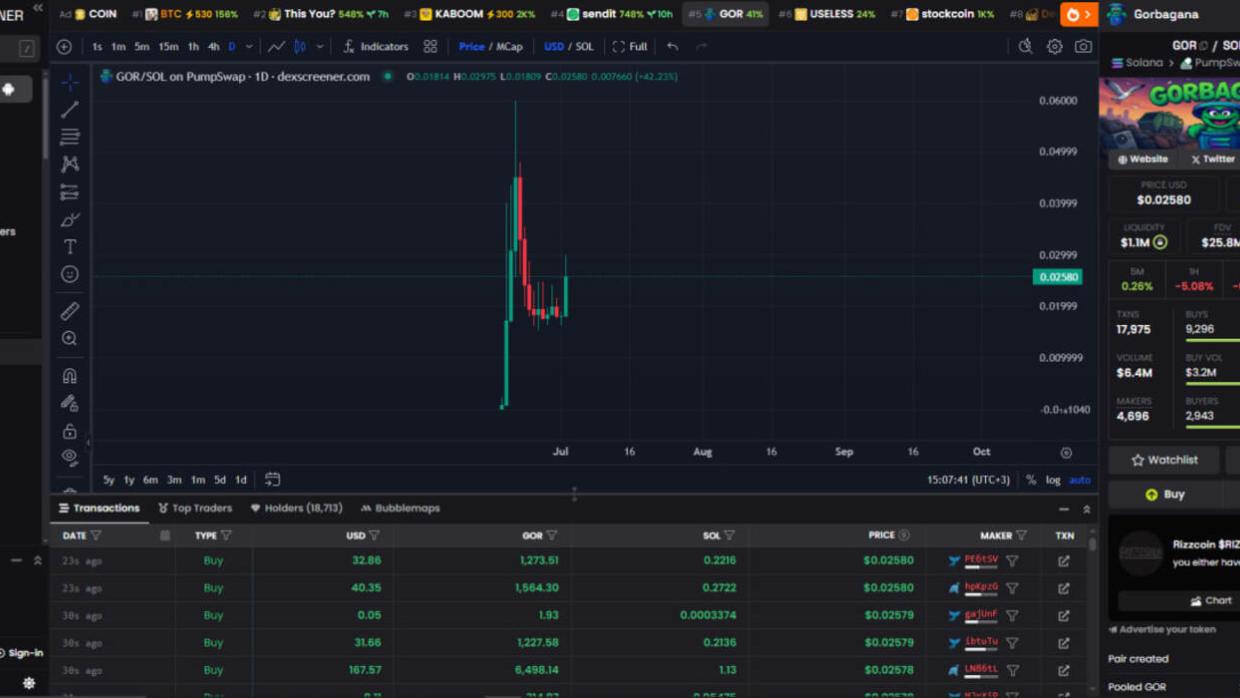Open transaction link for 32.86 USD buy

1064,561
